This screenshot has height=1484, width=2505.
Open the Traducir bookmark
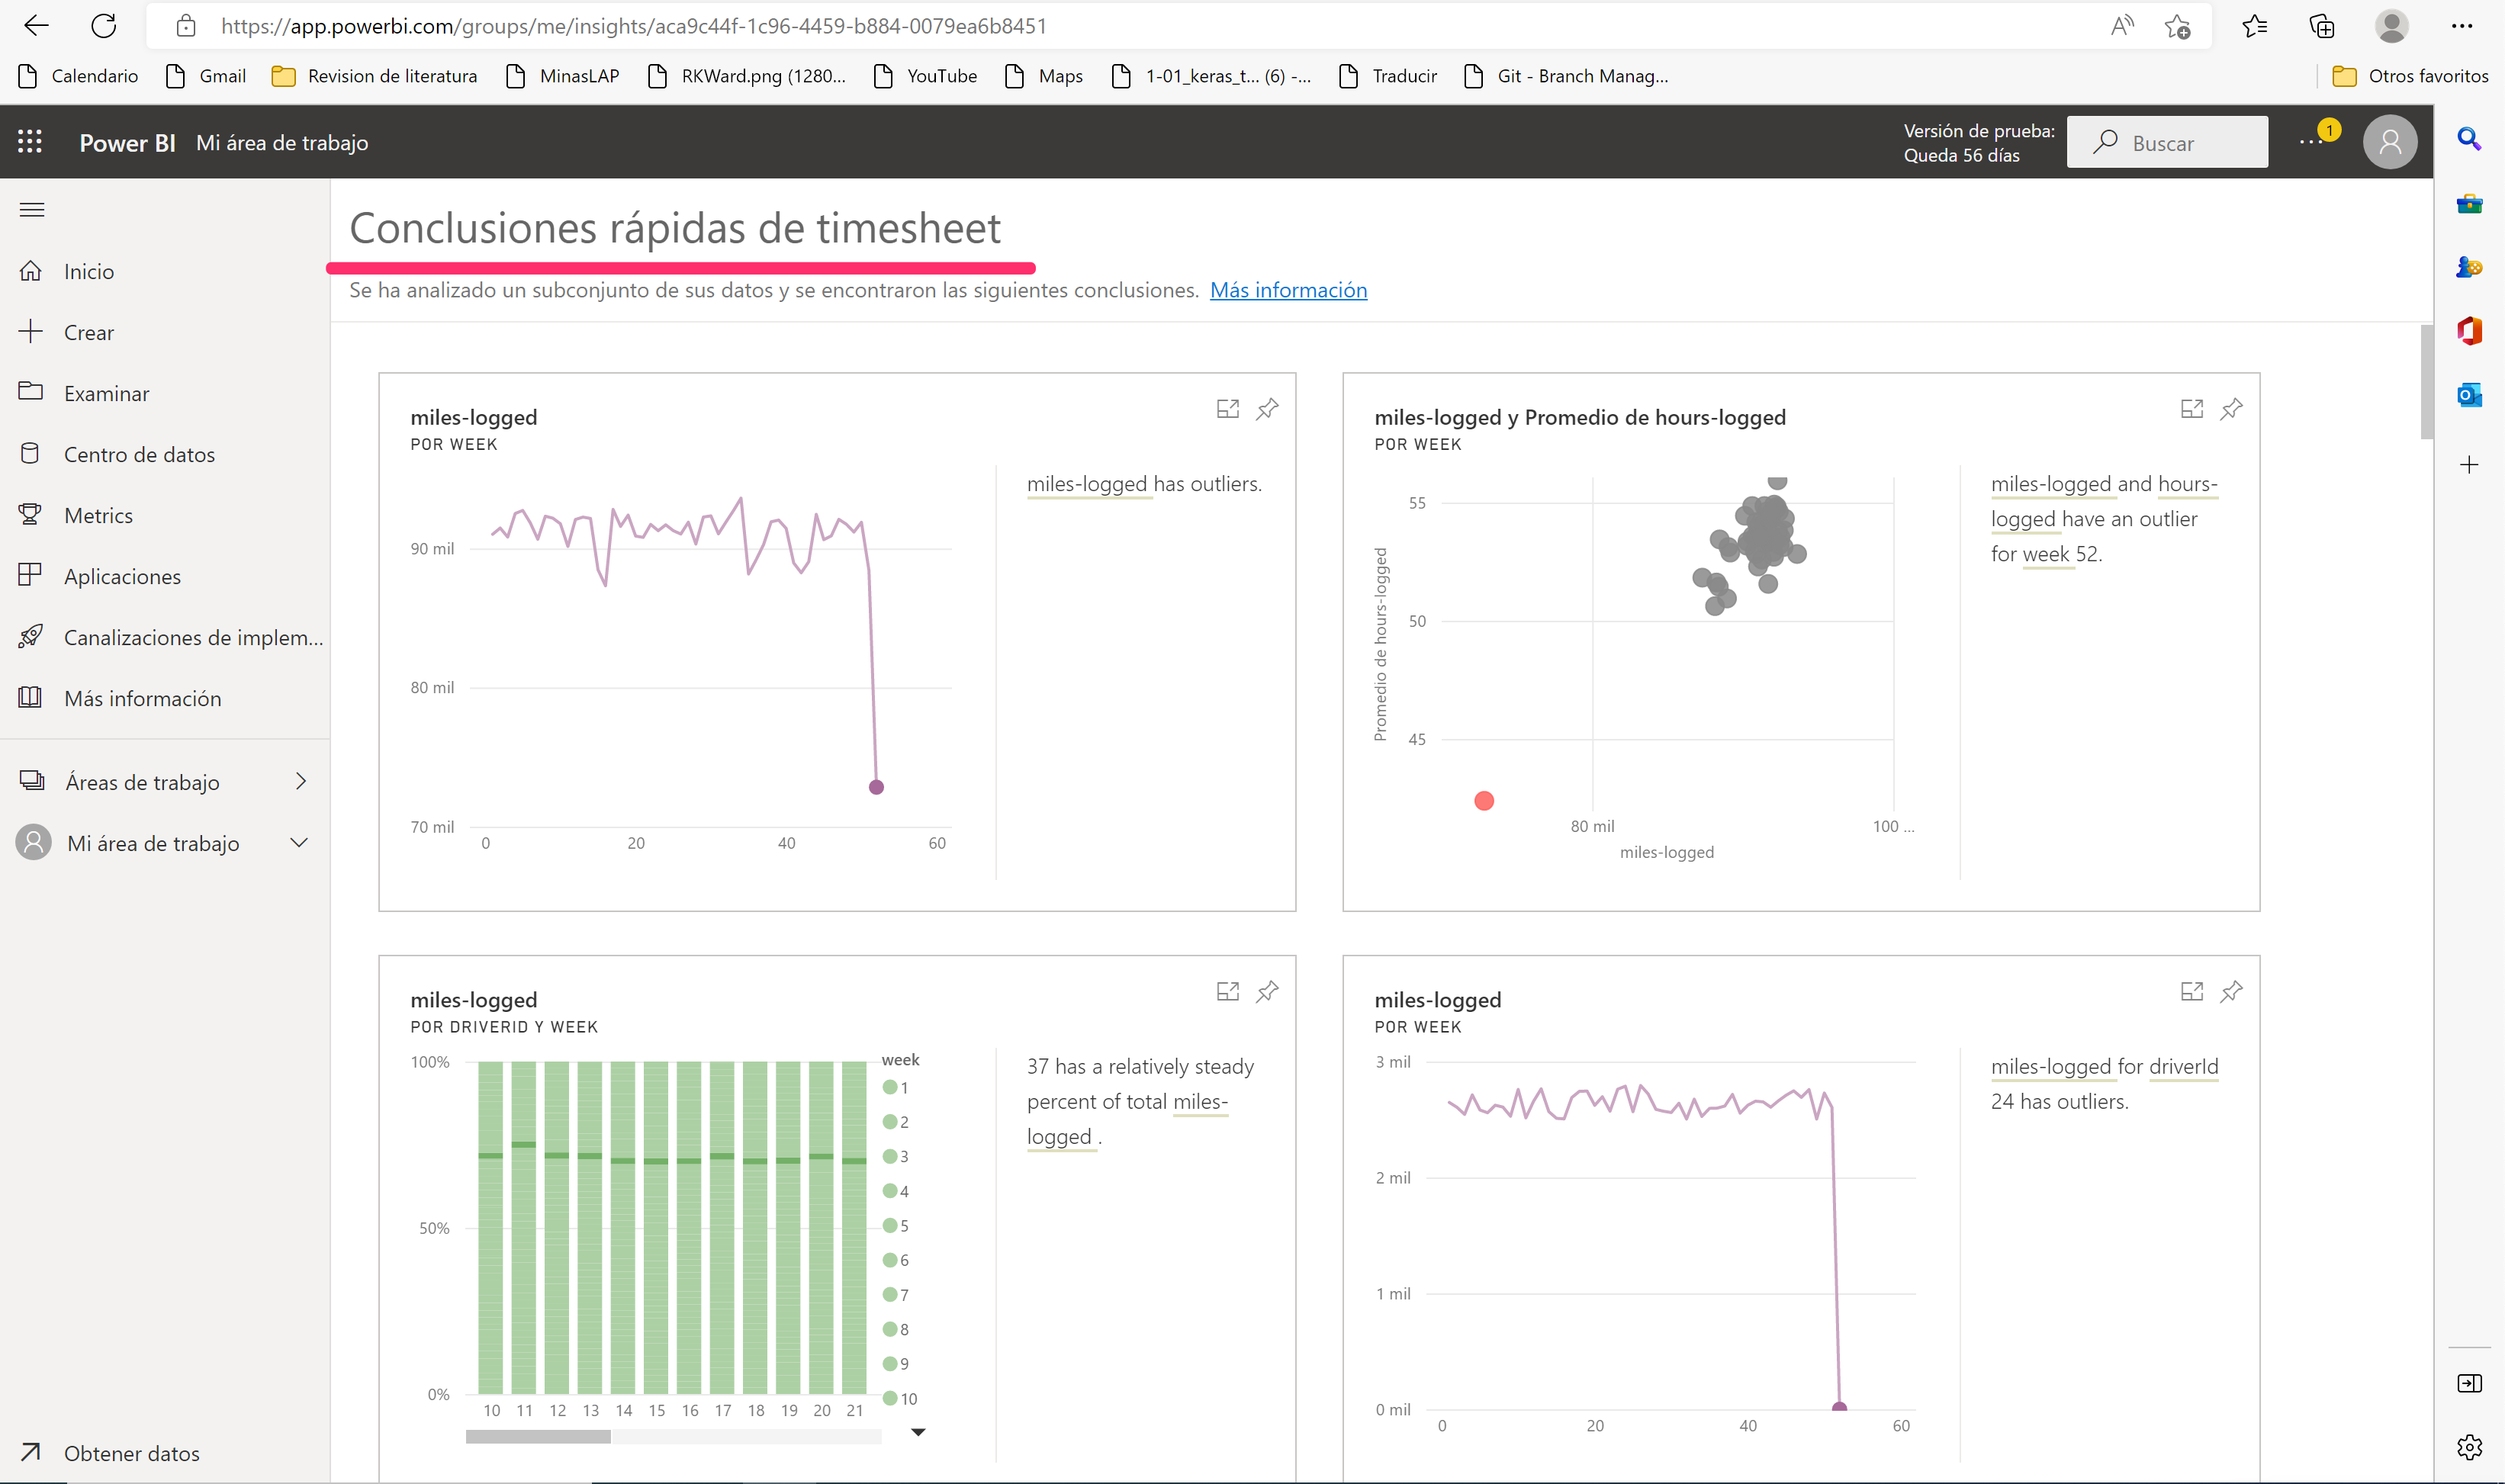click(1388, 76)
